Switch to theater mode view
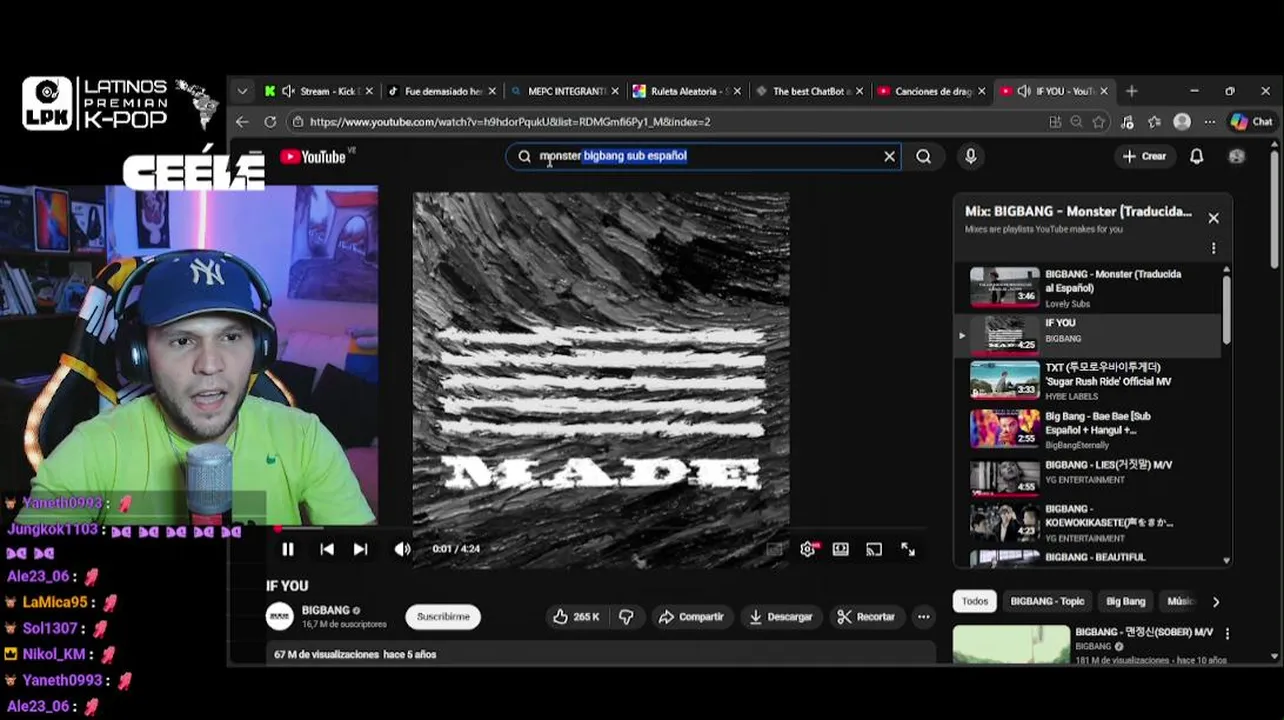The height and width of the screenshot is (720, 1284). click(841, 549)
